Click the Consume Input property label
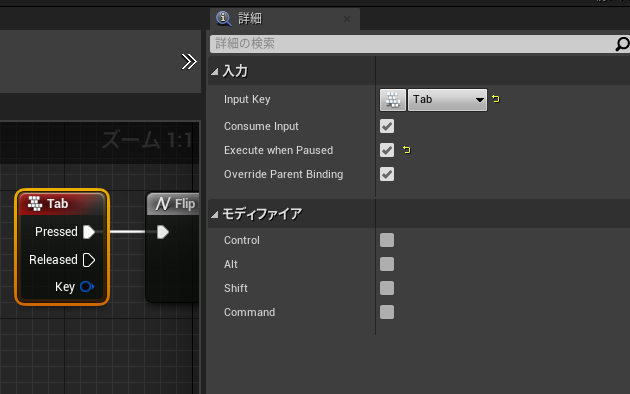 click(261, 126)
